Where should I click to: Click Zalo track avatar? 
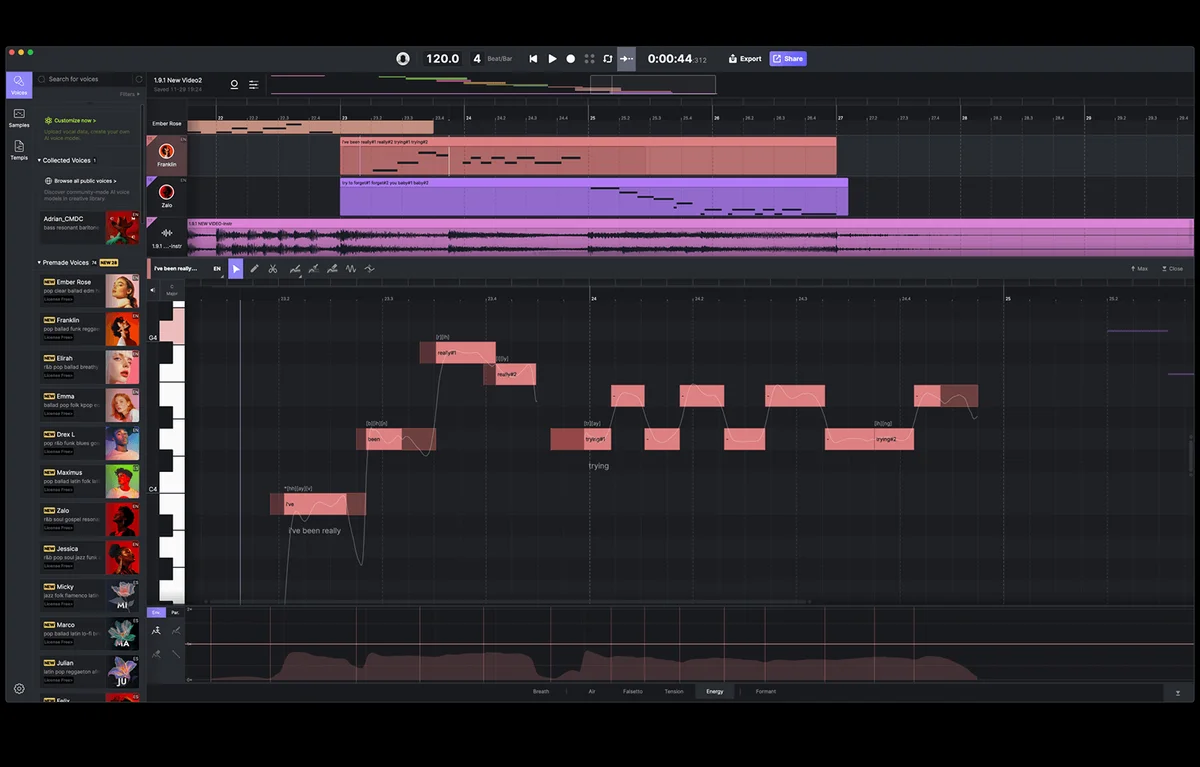click(x=166, y=191)
